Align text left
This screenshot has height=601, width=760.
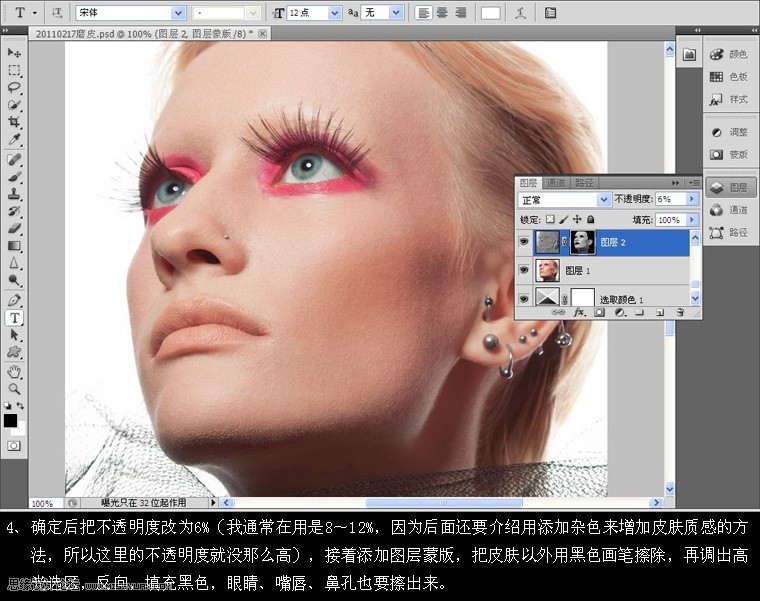pos(423,13)
